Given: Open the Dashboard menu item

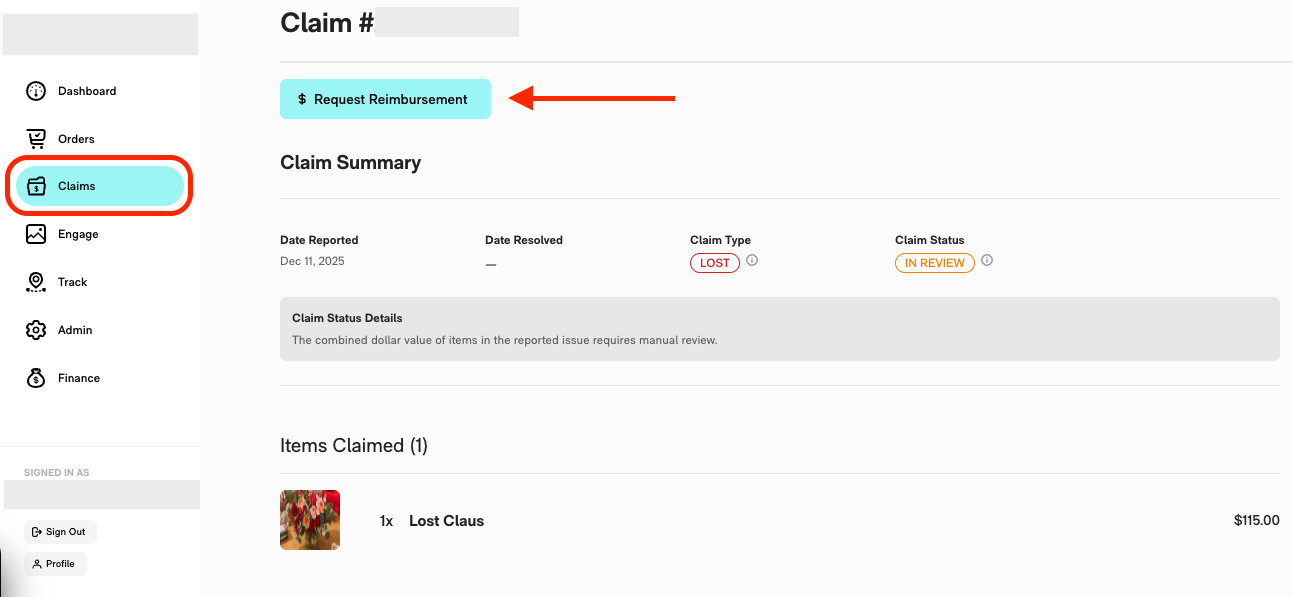Looking at the screenshot, I should [x=87, y=91].
